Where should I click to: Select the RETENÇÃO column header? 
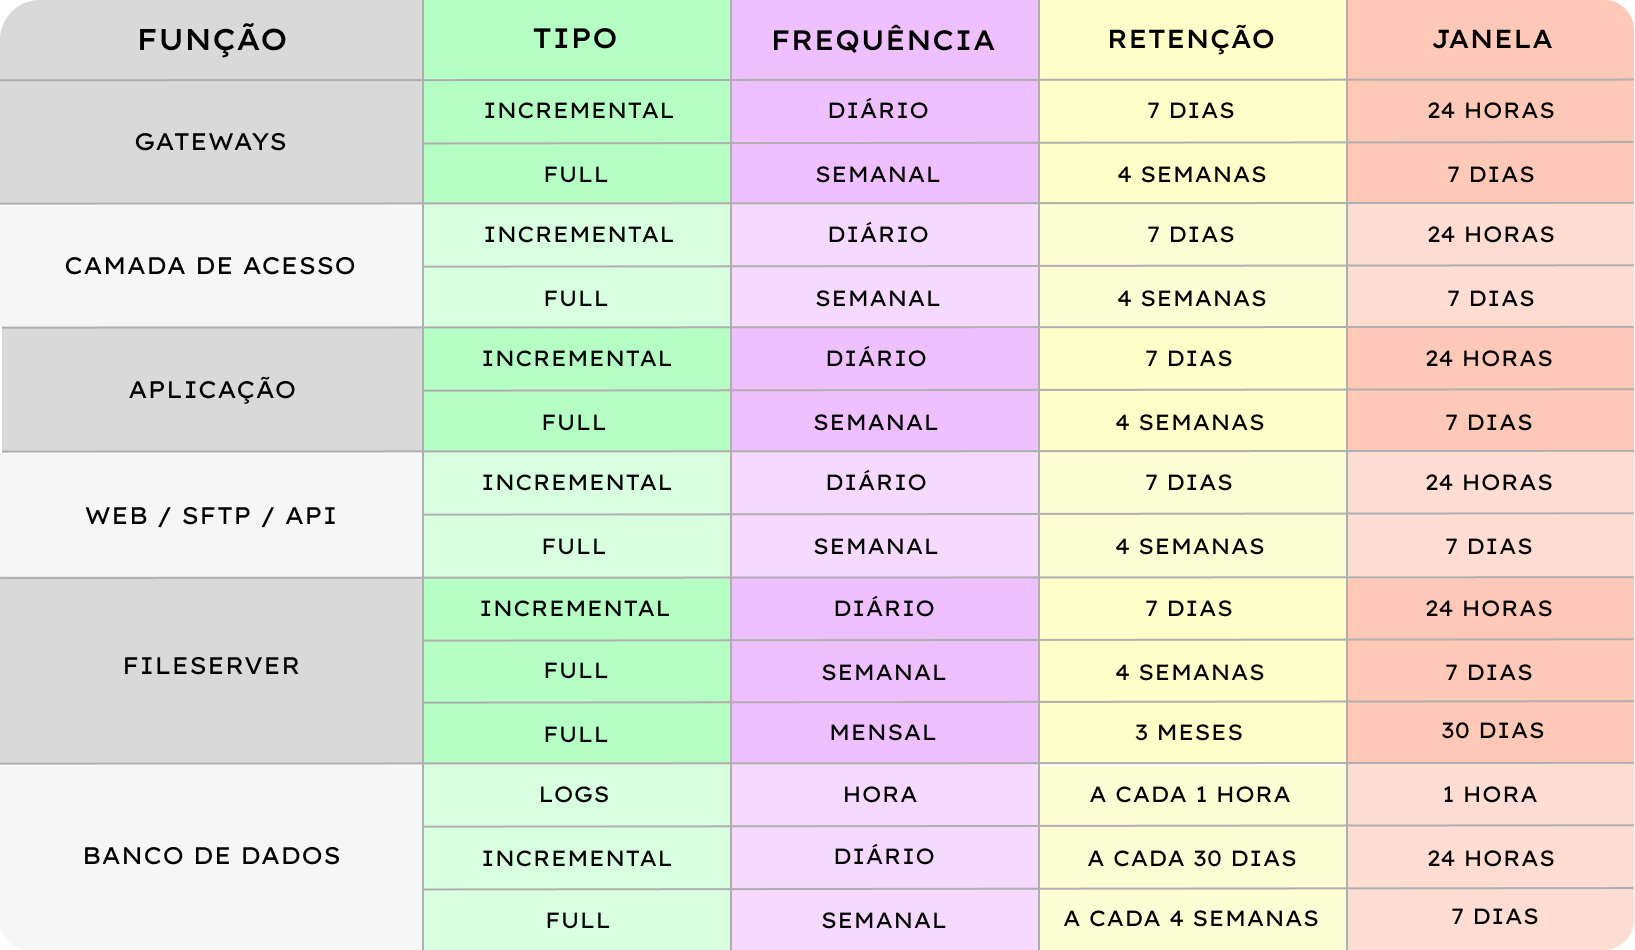click(1191, 39)
